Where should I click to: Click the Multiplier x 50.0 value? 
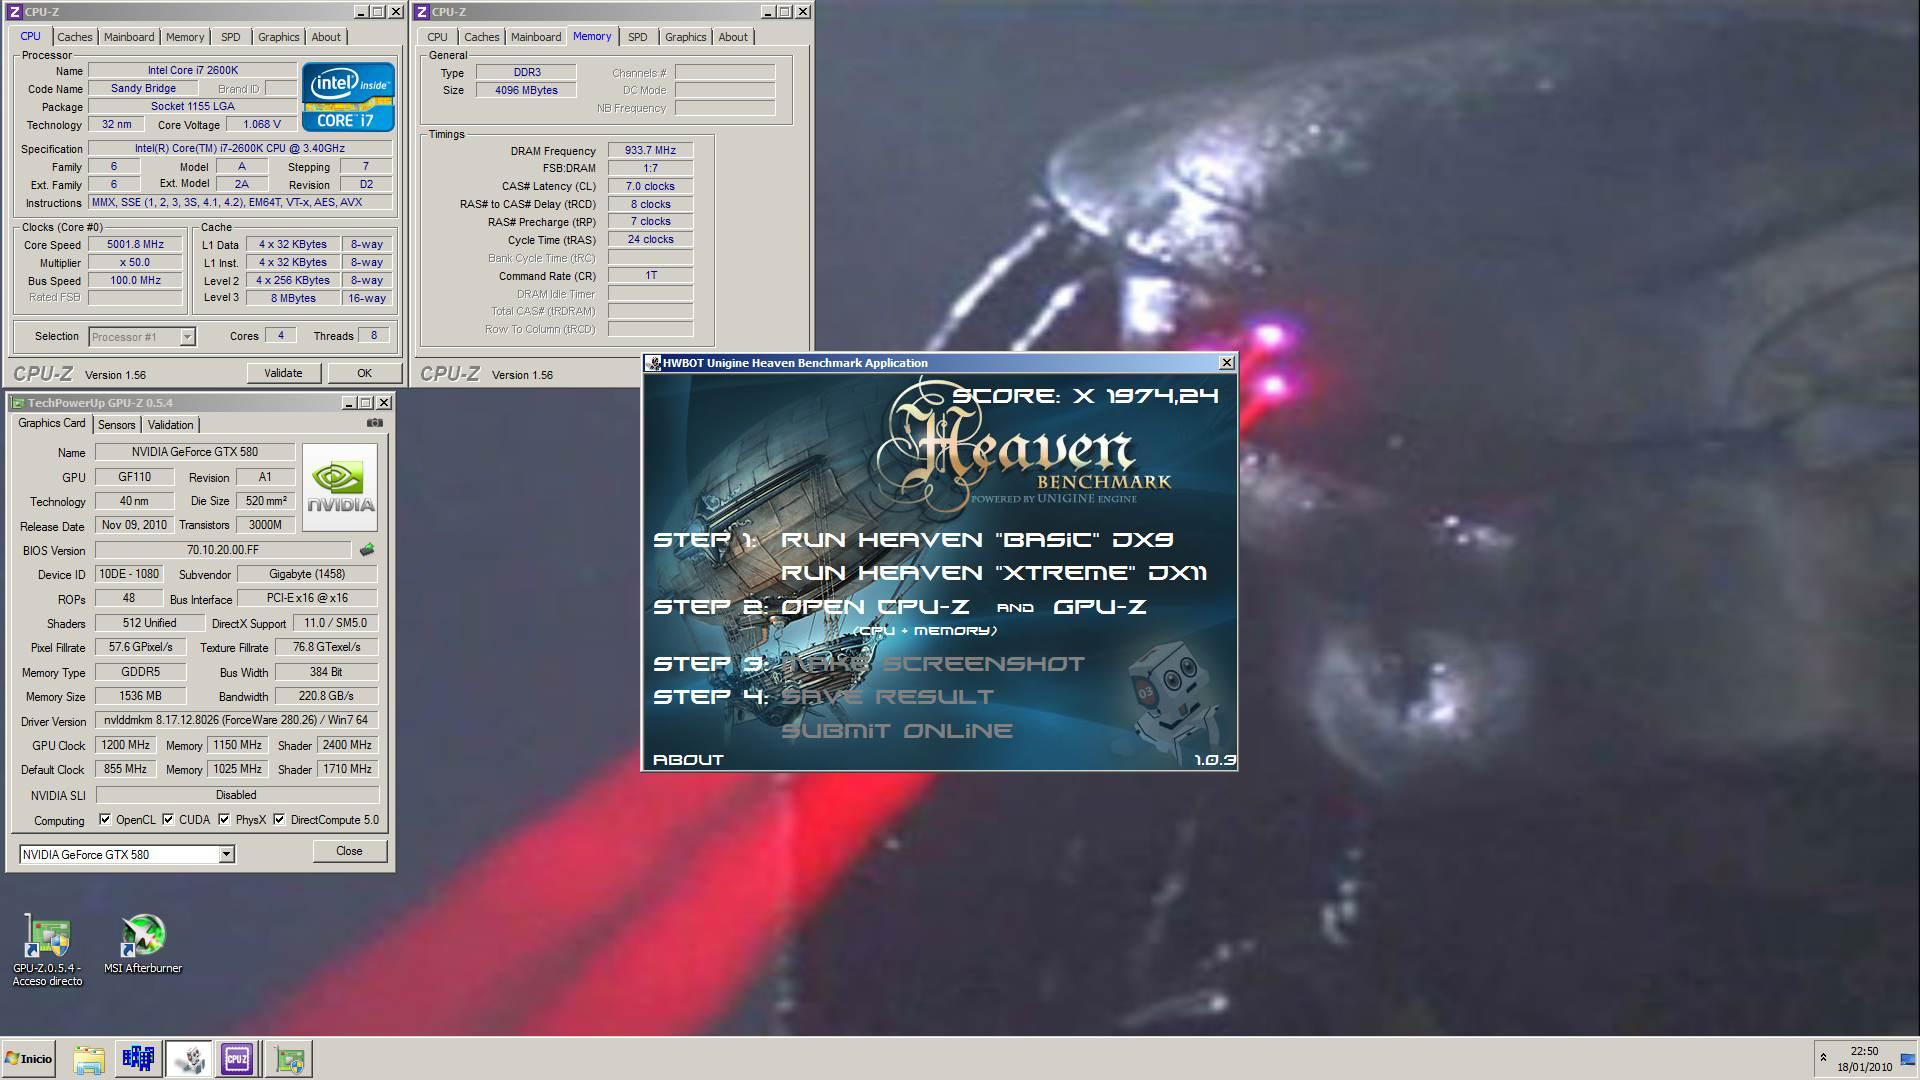pos(135,263)
